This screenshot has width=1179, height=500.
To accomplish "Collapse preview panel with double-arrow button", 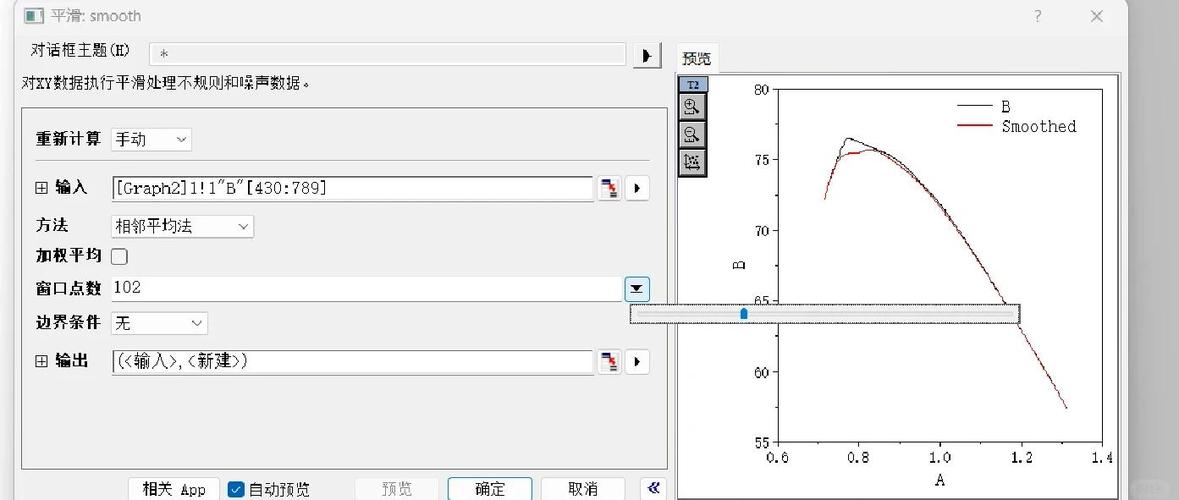I will tap(653, 489).
